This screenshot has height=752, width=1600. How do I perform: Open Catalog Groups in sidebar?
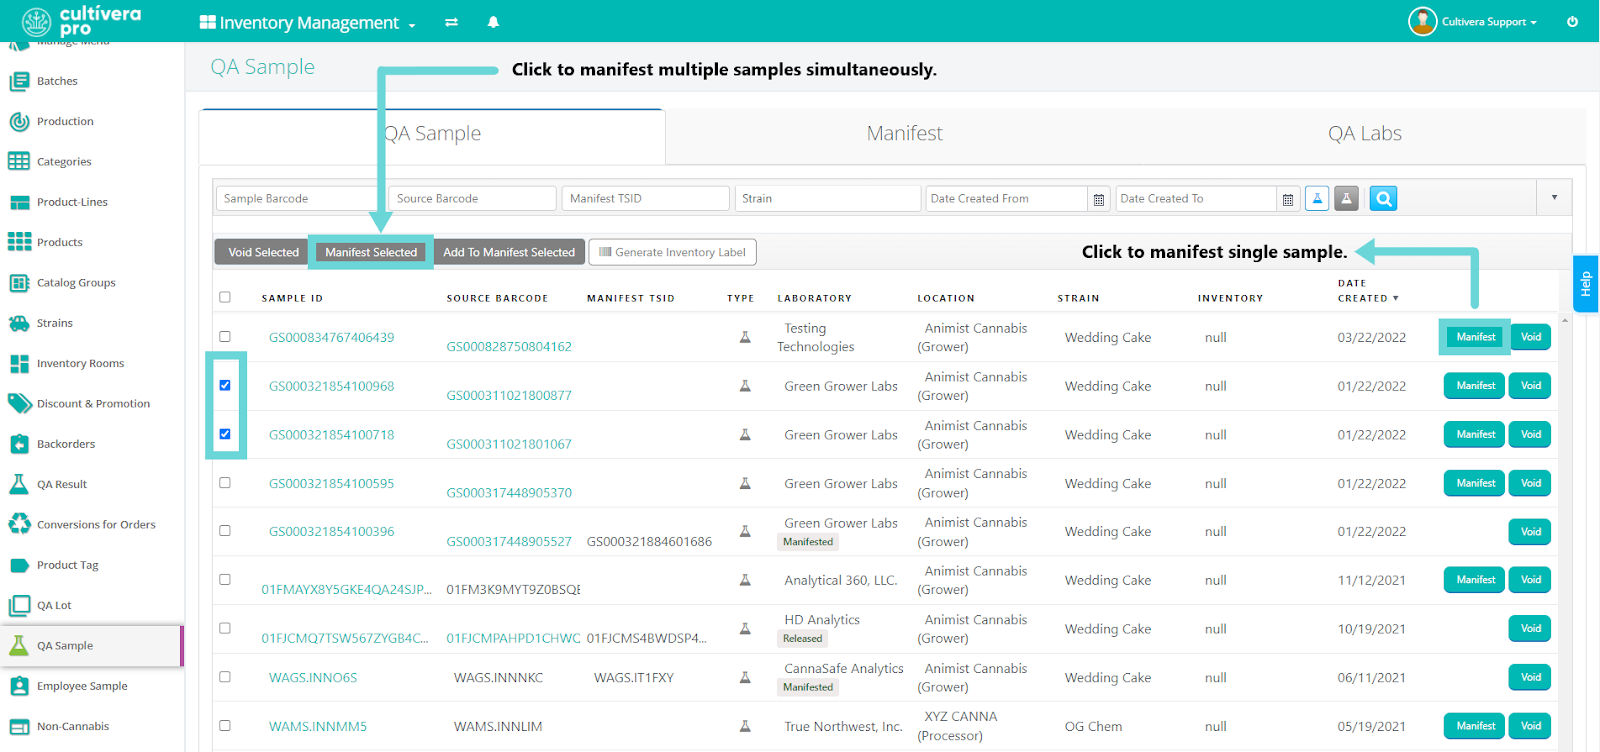(x=76, y=283)
